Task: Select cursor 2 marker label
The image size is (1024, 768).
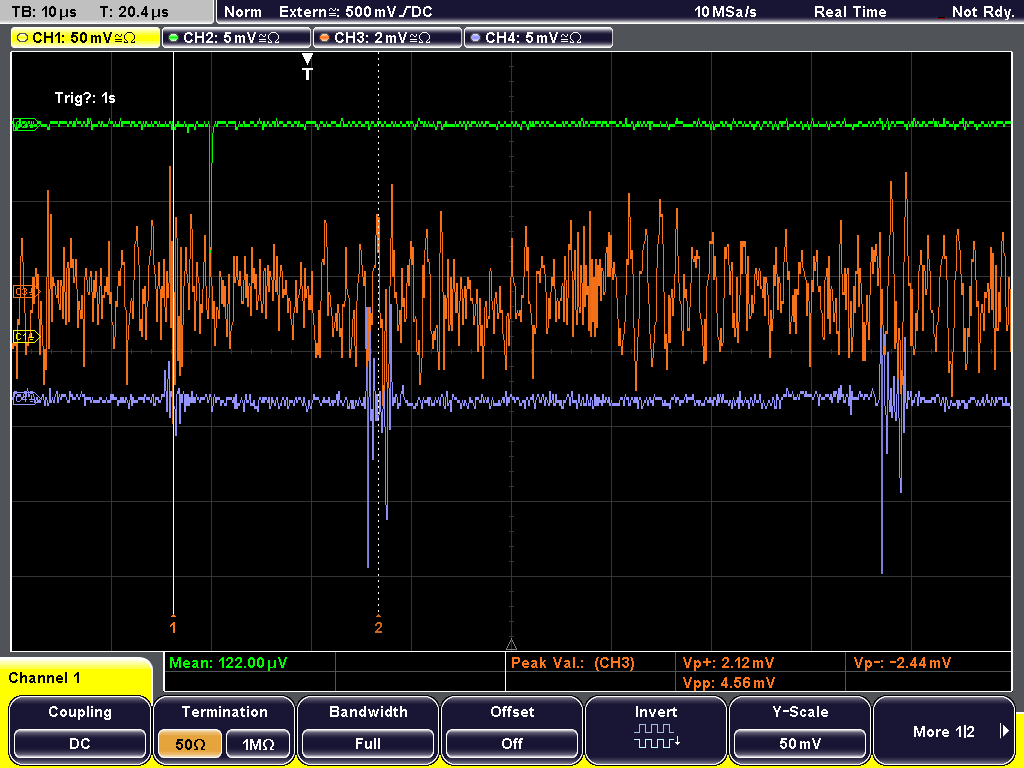Action: point(378,626)
